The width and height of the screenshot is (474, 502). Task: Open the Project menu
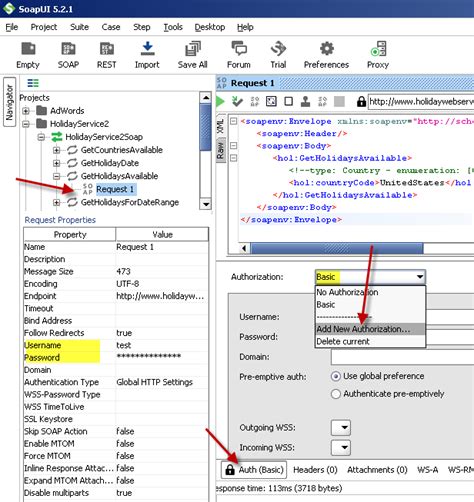tap(44, 27)
